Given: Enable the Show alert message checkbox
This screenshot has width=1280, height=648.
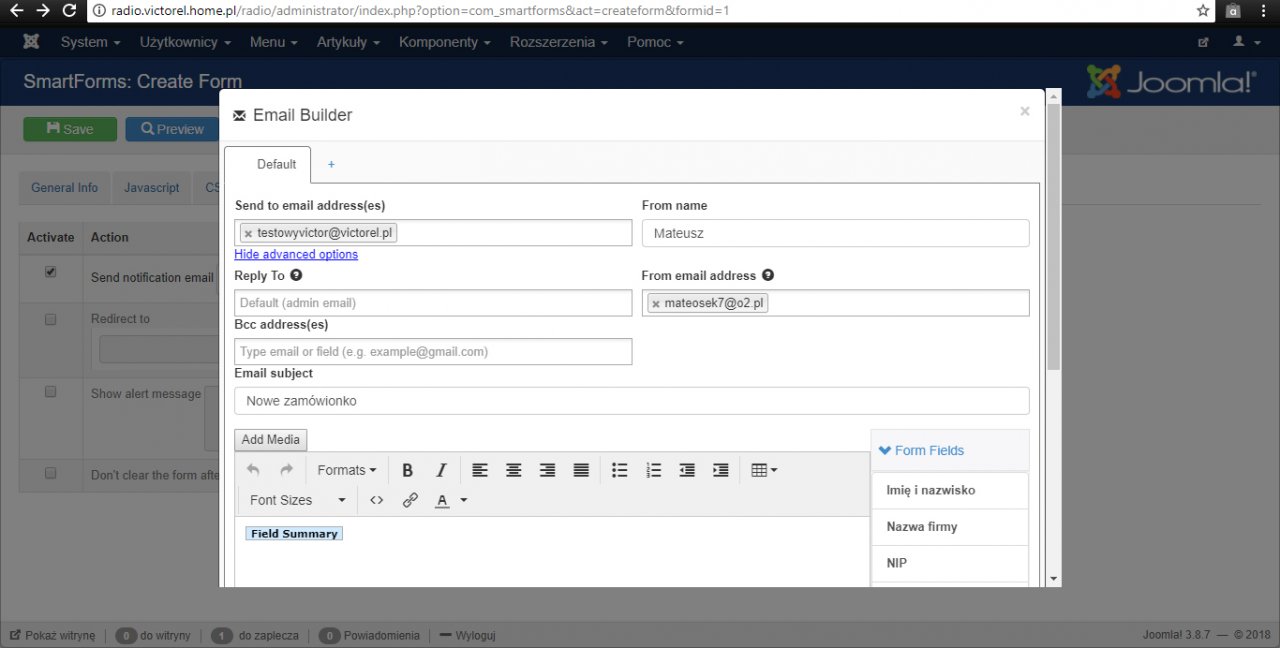Looking at the screenshot, I should (50, 392).
